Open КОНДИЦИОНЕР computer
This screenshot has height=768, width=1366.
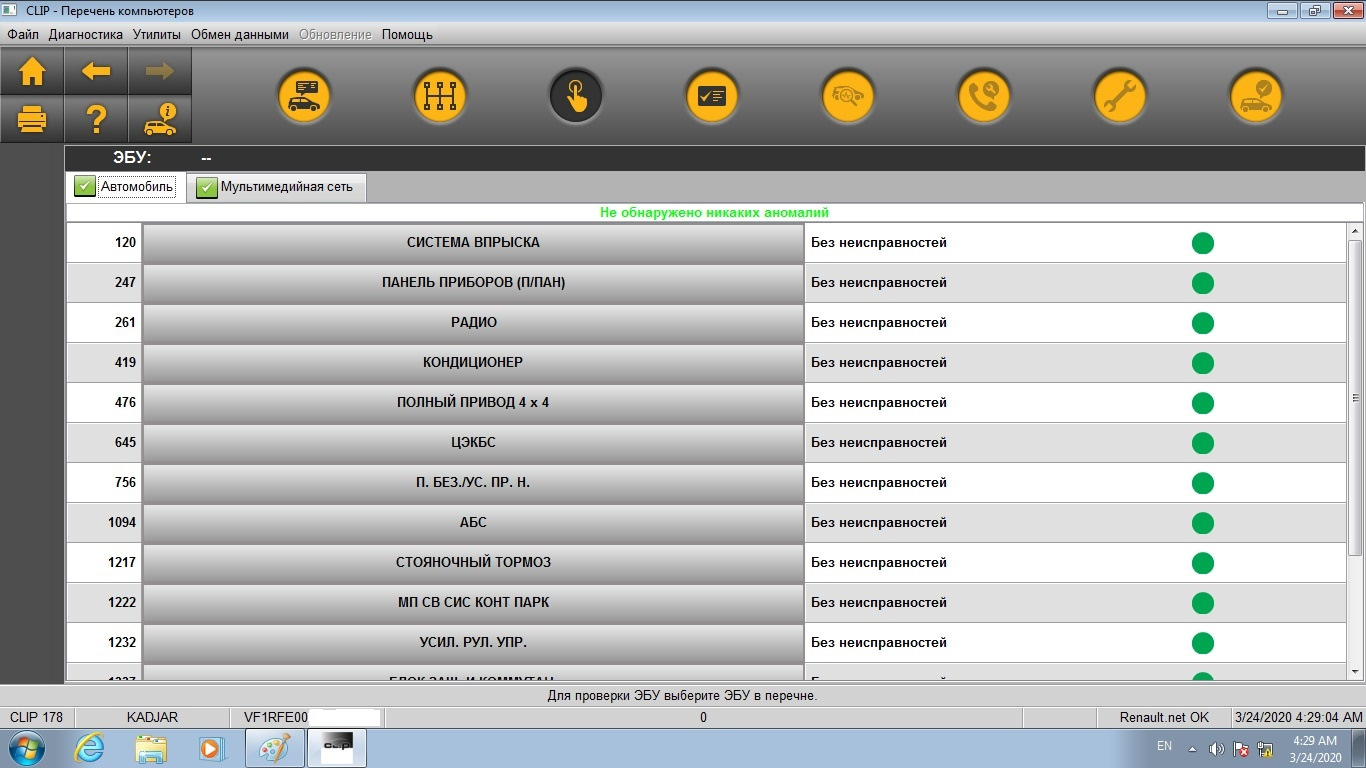coord(473,363)
